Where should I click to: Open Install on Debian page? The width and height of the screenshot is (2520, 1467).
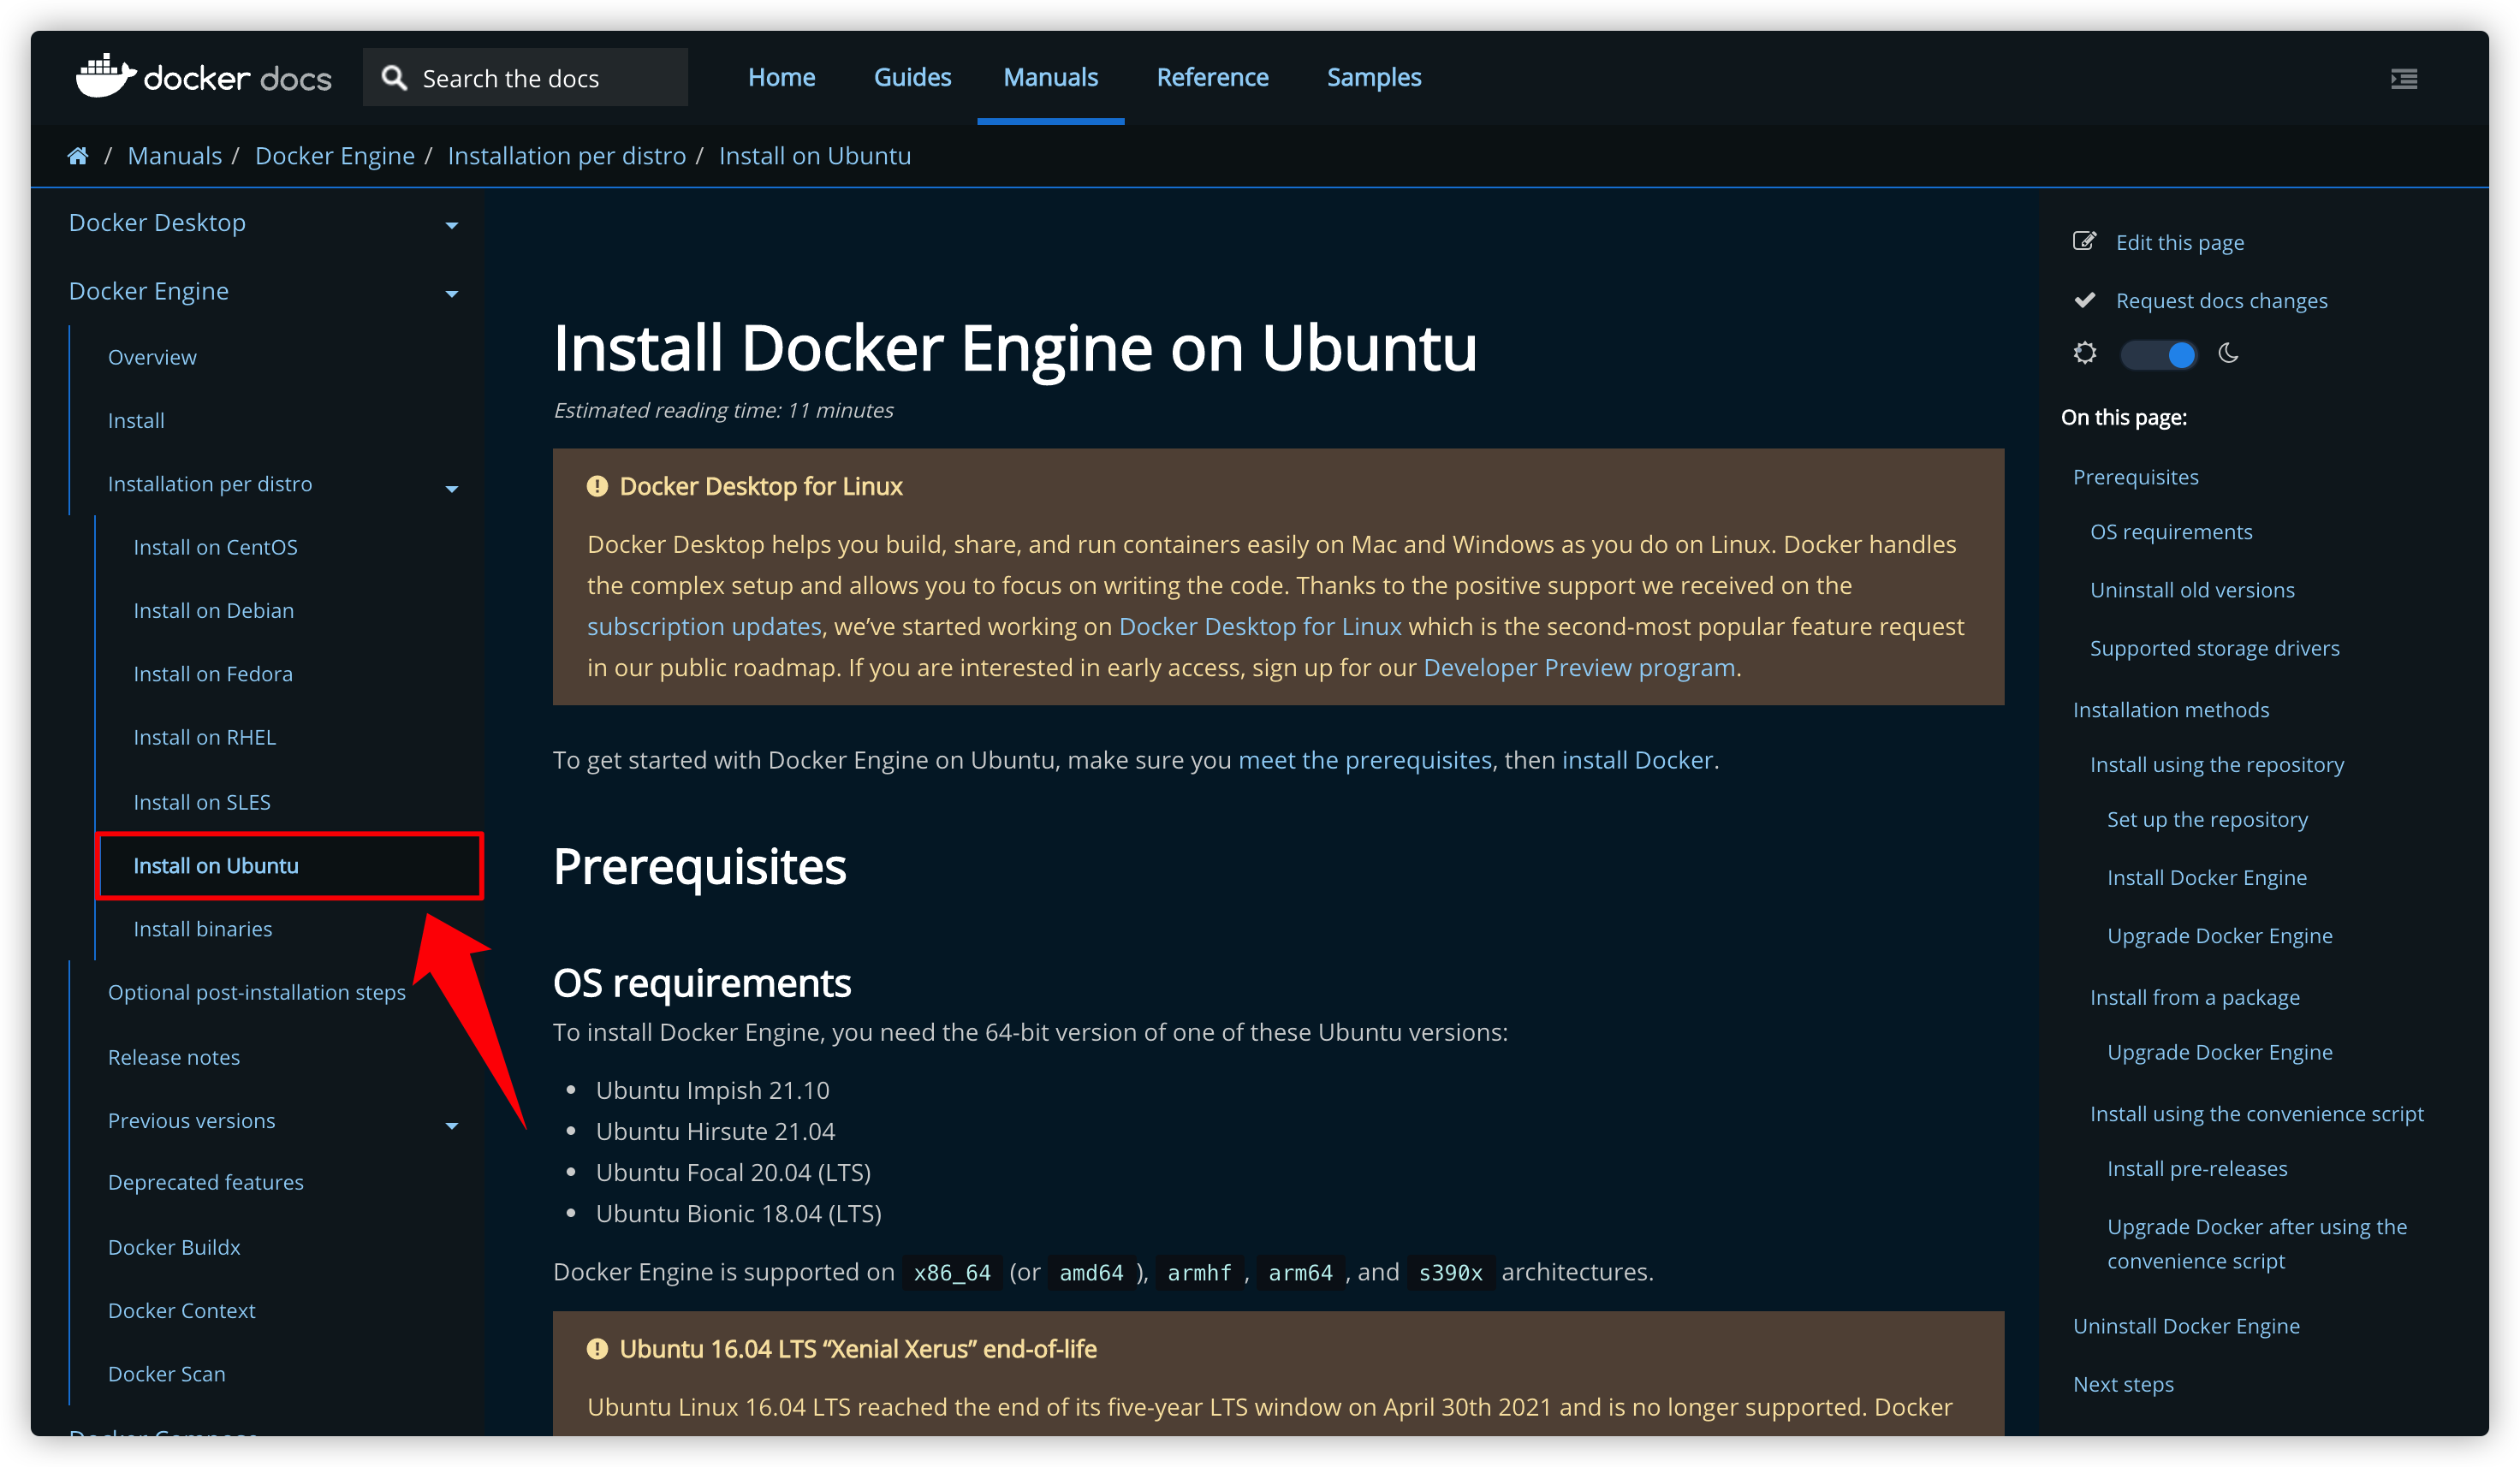tap(214, 610)
